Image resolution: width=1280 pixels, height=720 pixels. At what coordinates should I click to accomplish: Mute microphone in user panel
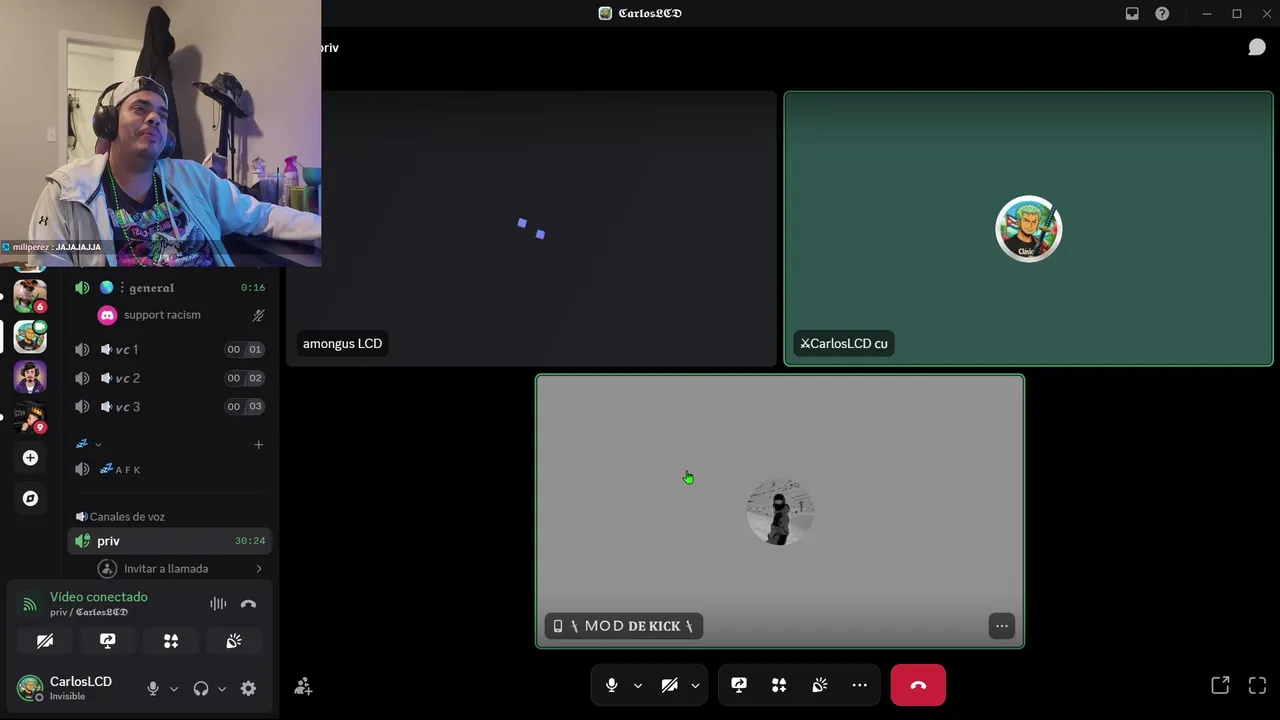coord(153,688)
